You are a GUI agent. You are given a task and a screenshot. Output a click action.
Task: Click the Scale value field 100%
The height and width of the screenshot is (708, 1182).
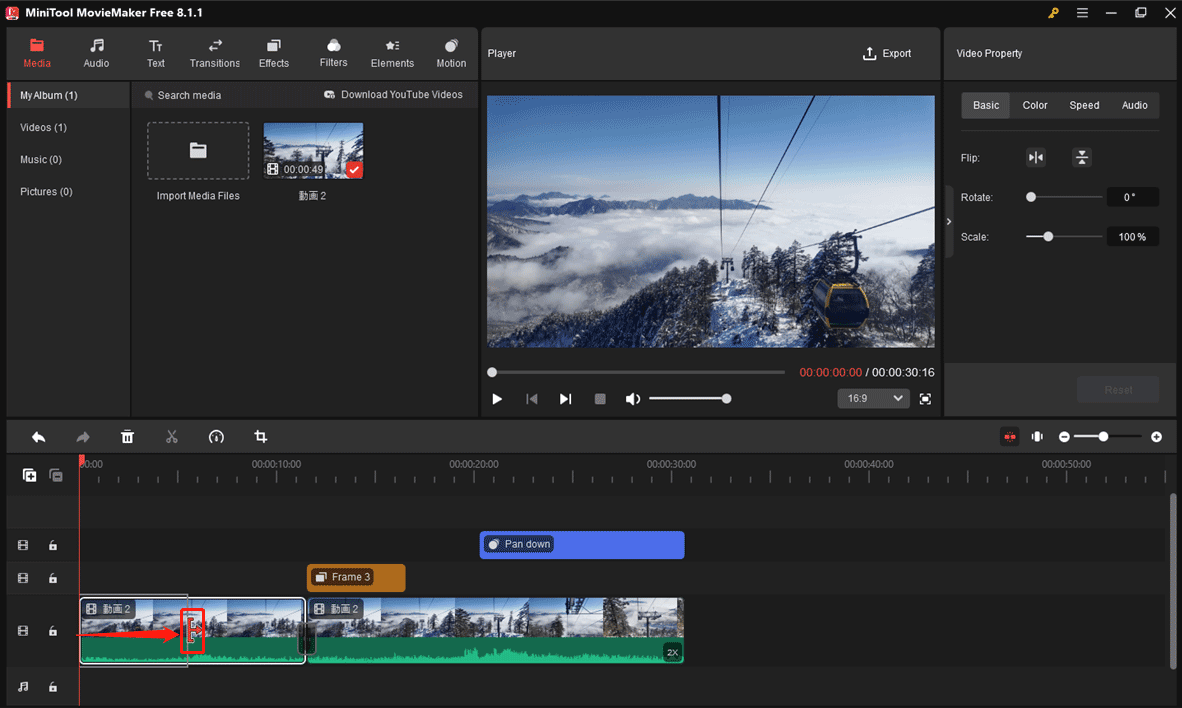point(1132,237)
